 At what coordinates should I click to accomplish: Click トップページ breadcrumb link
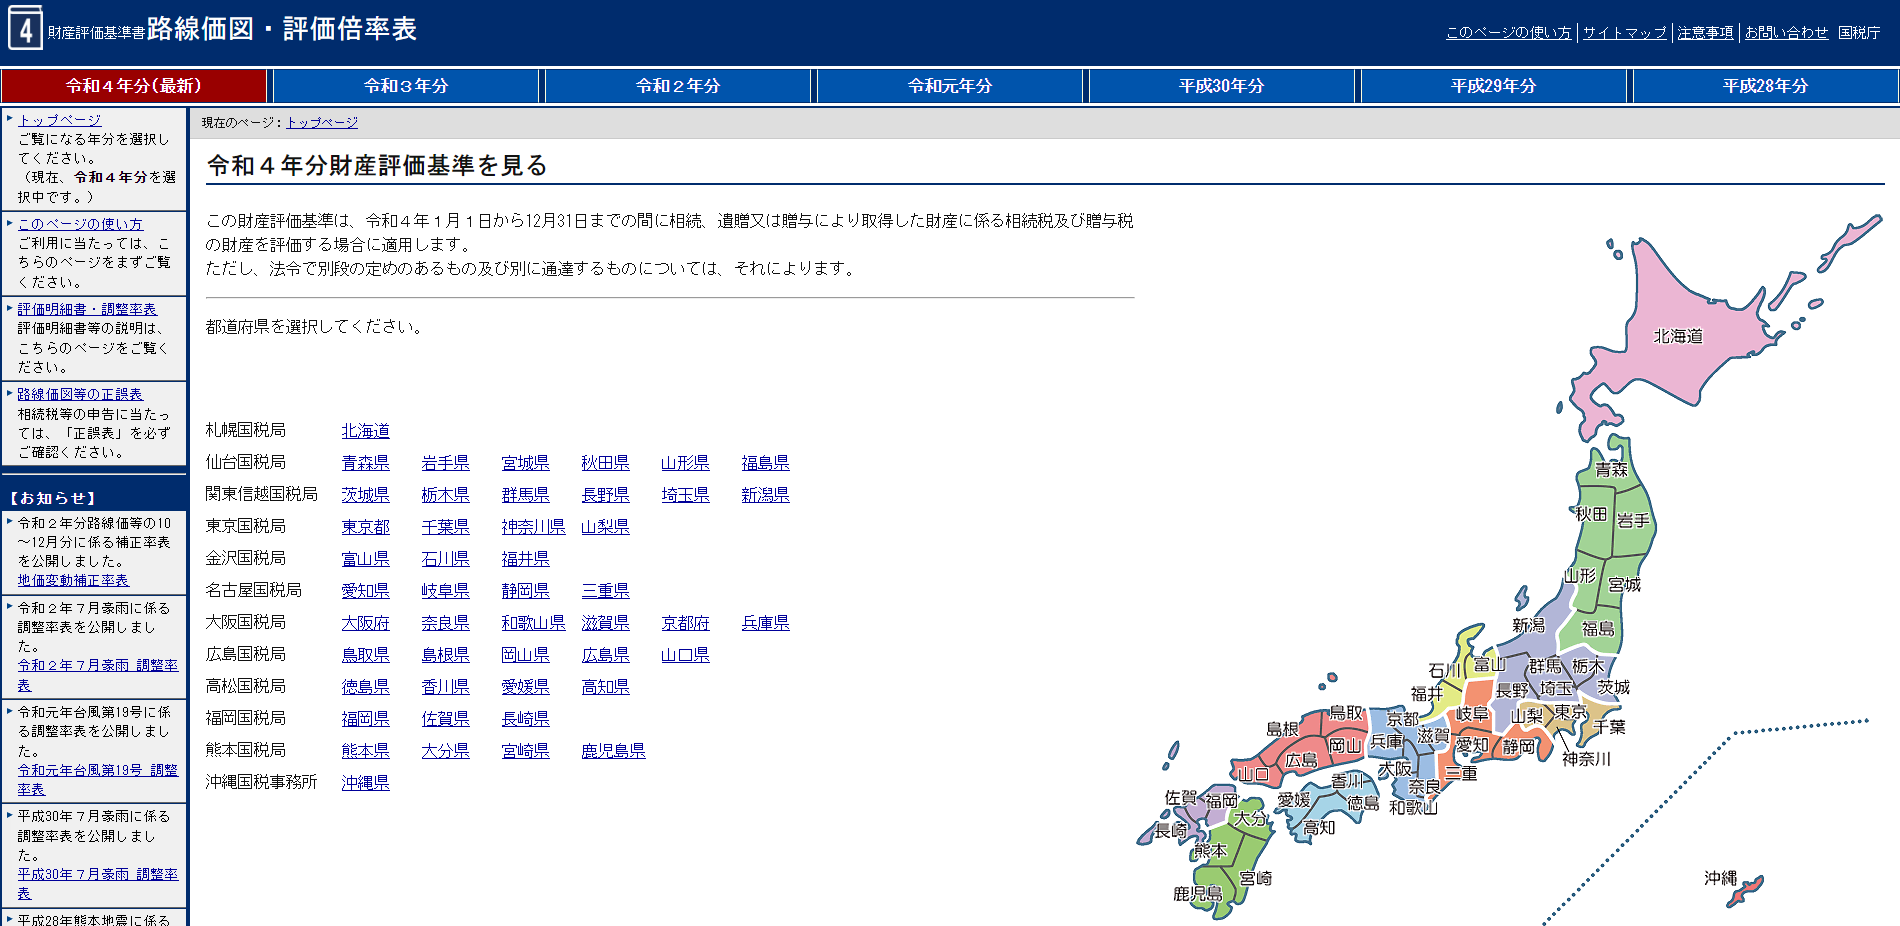[322, 122]
